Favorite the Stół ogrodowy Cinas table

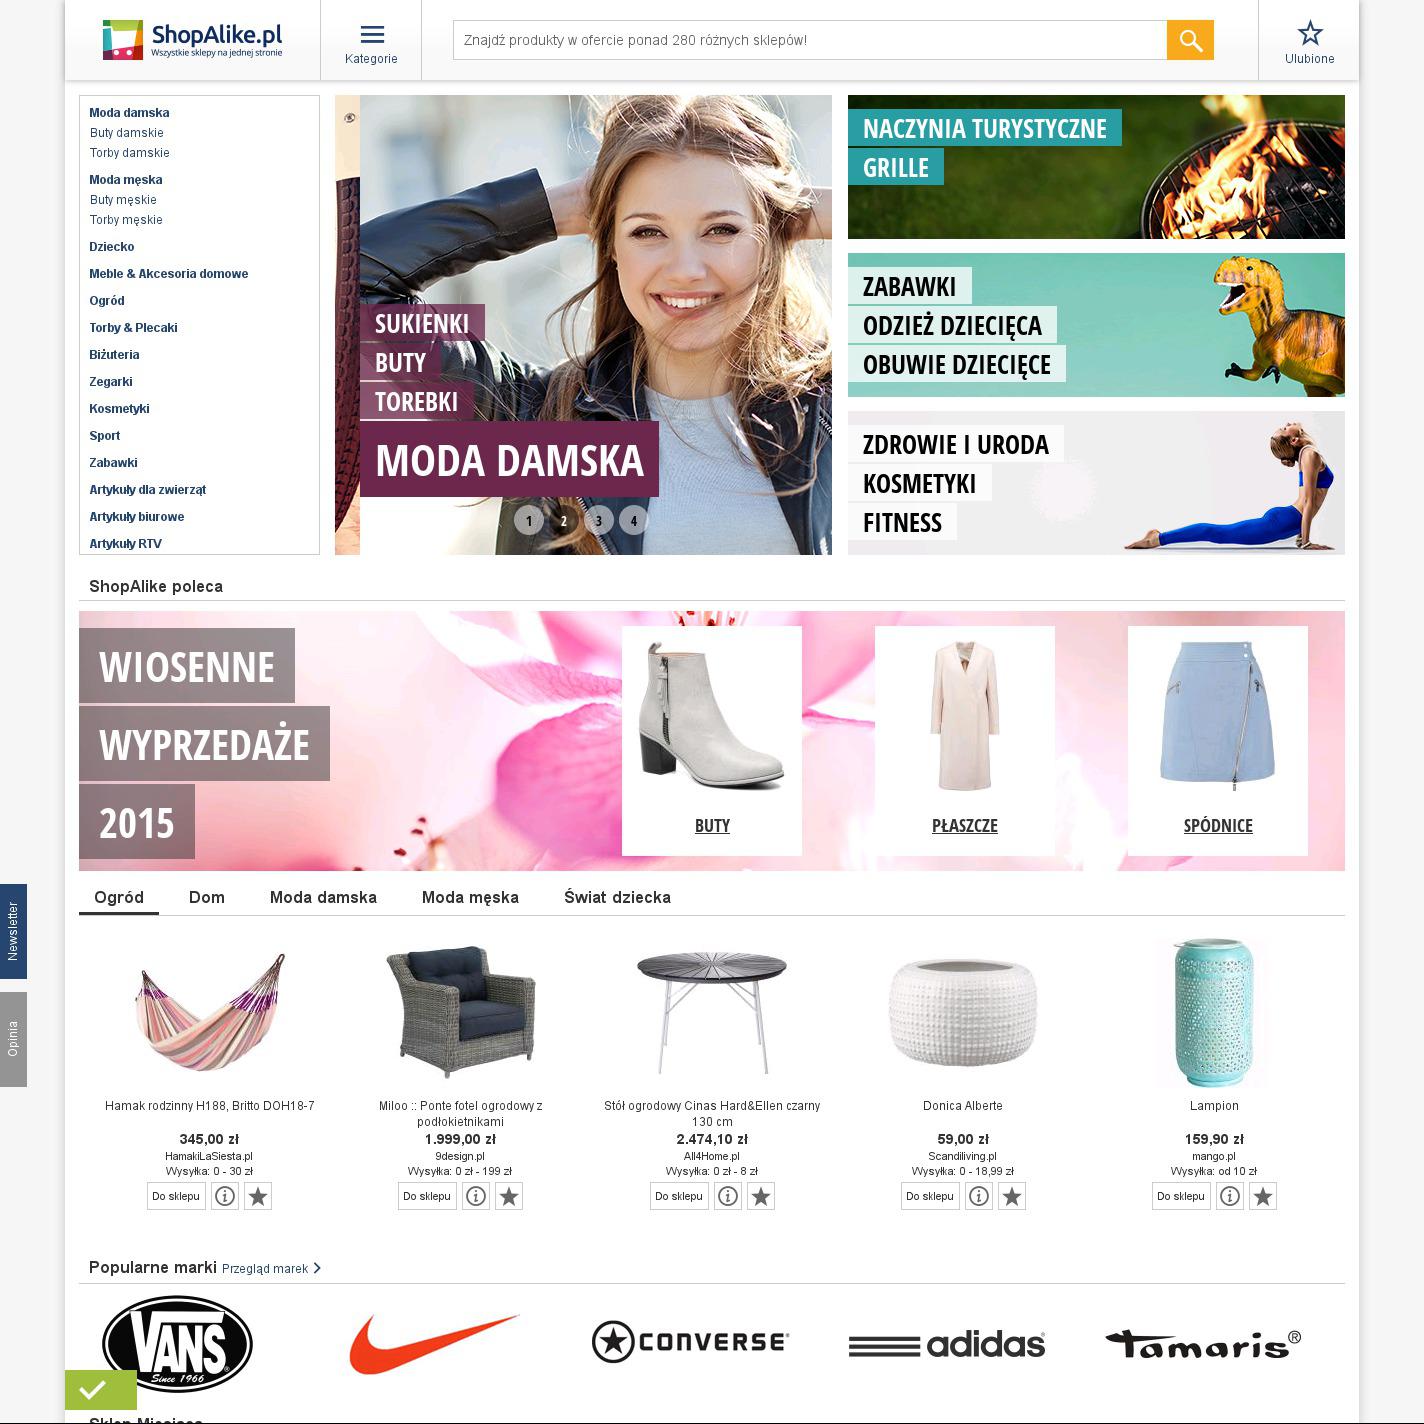click(761, 1196)
